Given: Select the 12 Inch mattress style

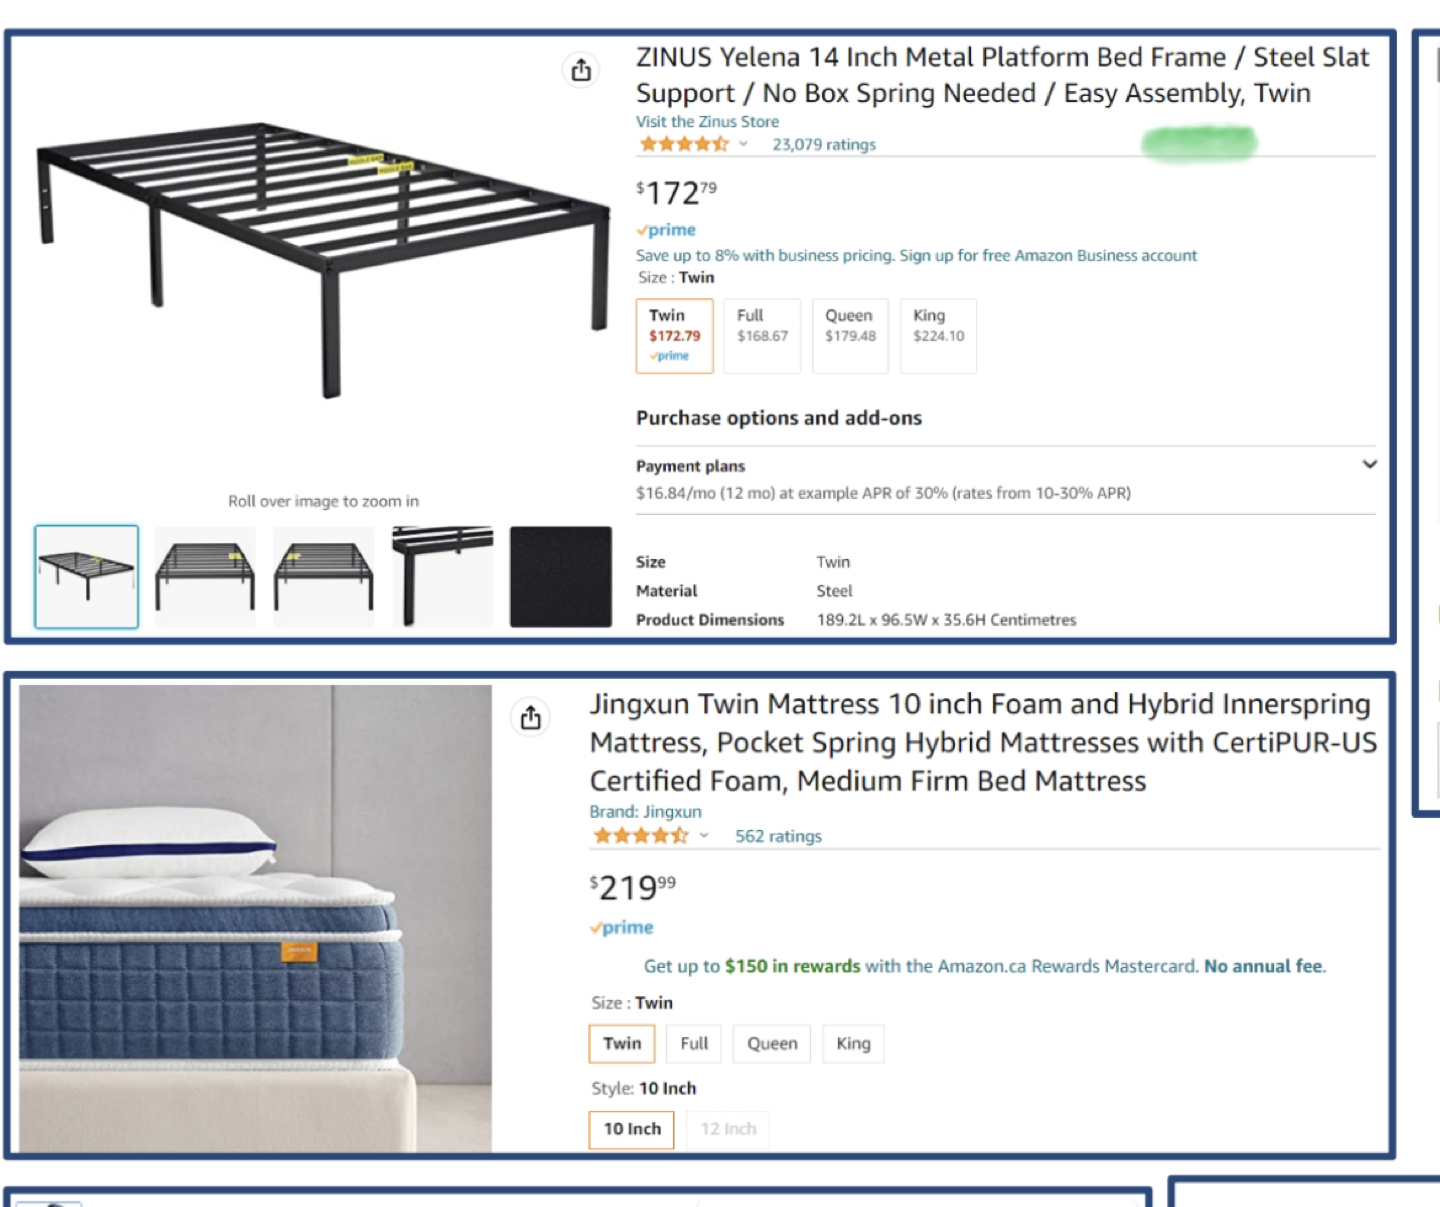Looking at the screenshot, I should 728,1129.
